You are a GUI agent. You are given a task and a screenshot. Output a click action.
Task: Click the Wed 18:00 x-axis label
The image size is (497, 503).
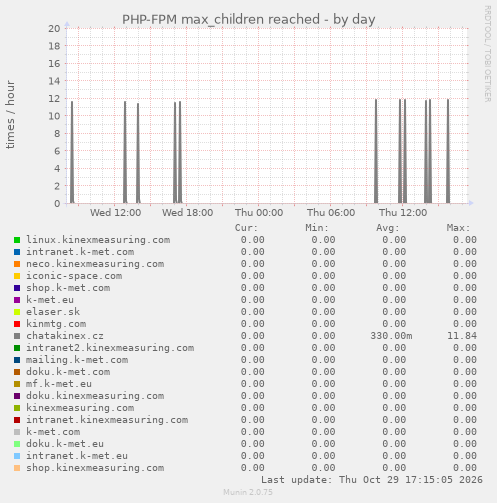click(x=188, y=213)
